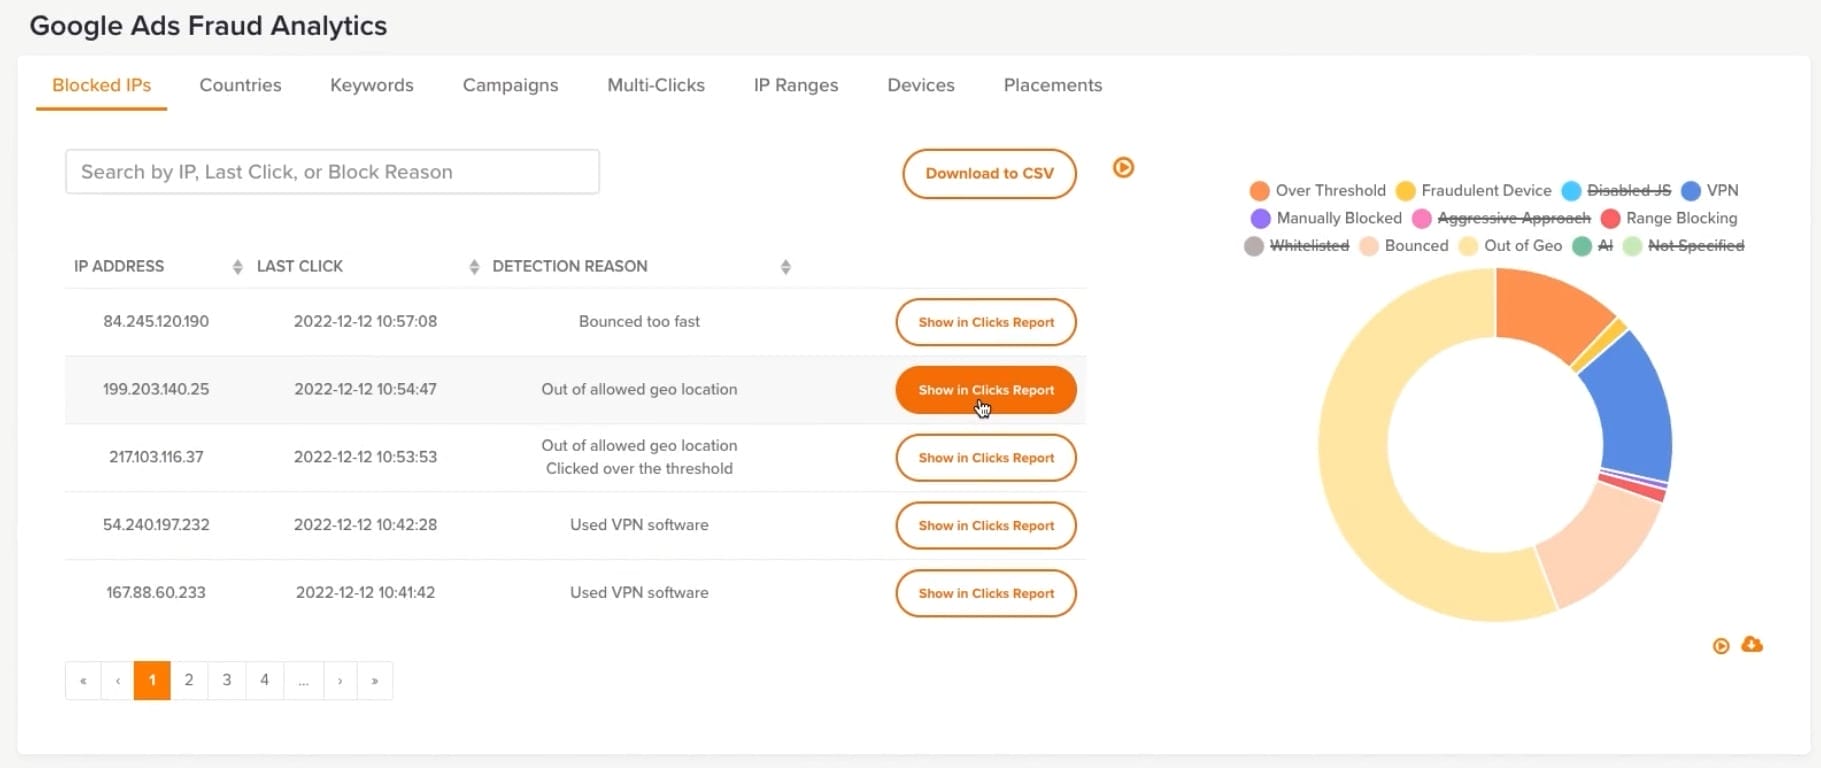Focus the Search by IP input field

[x=332, y=172]
